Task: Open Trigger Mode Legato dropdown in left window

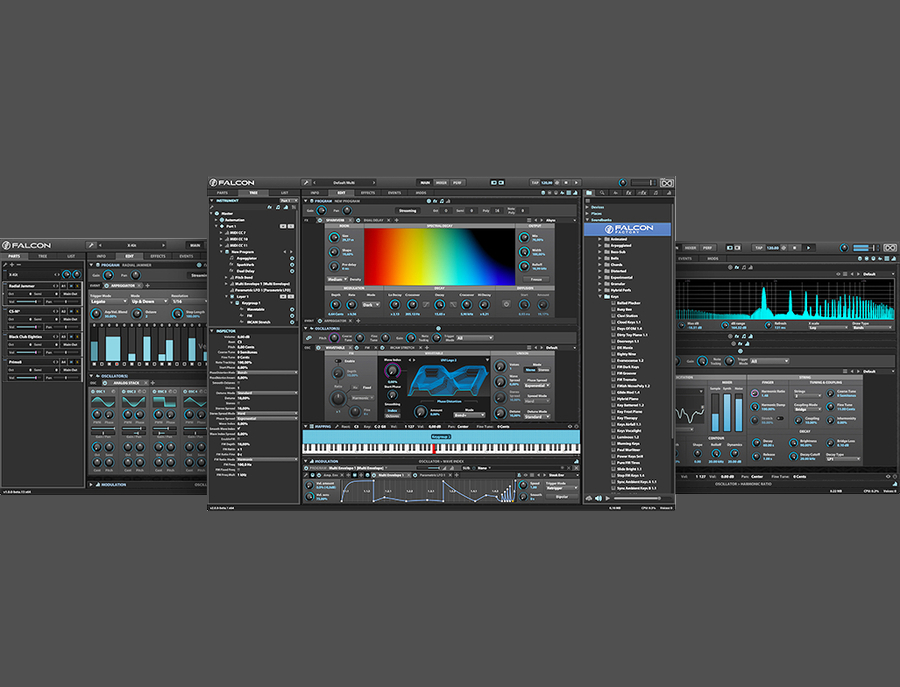Action: [x=108, y=301]
